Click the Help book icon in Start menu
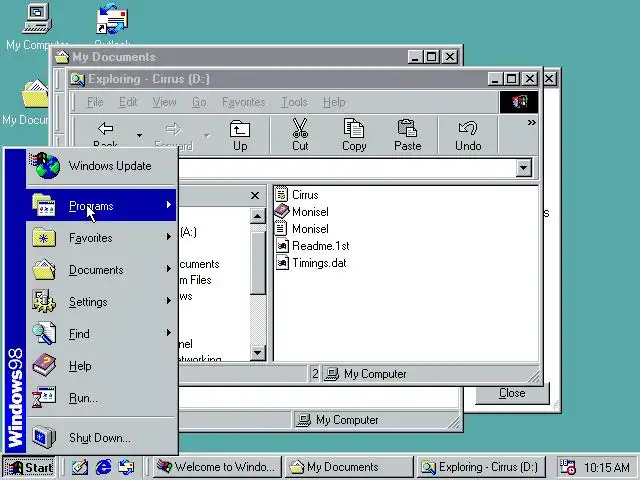 click(44, 365)
